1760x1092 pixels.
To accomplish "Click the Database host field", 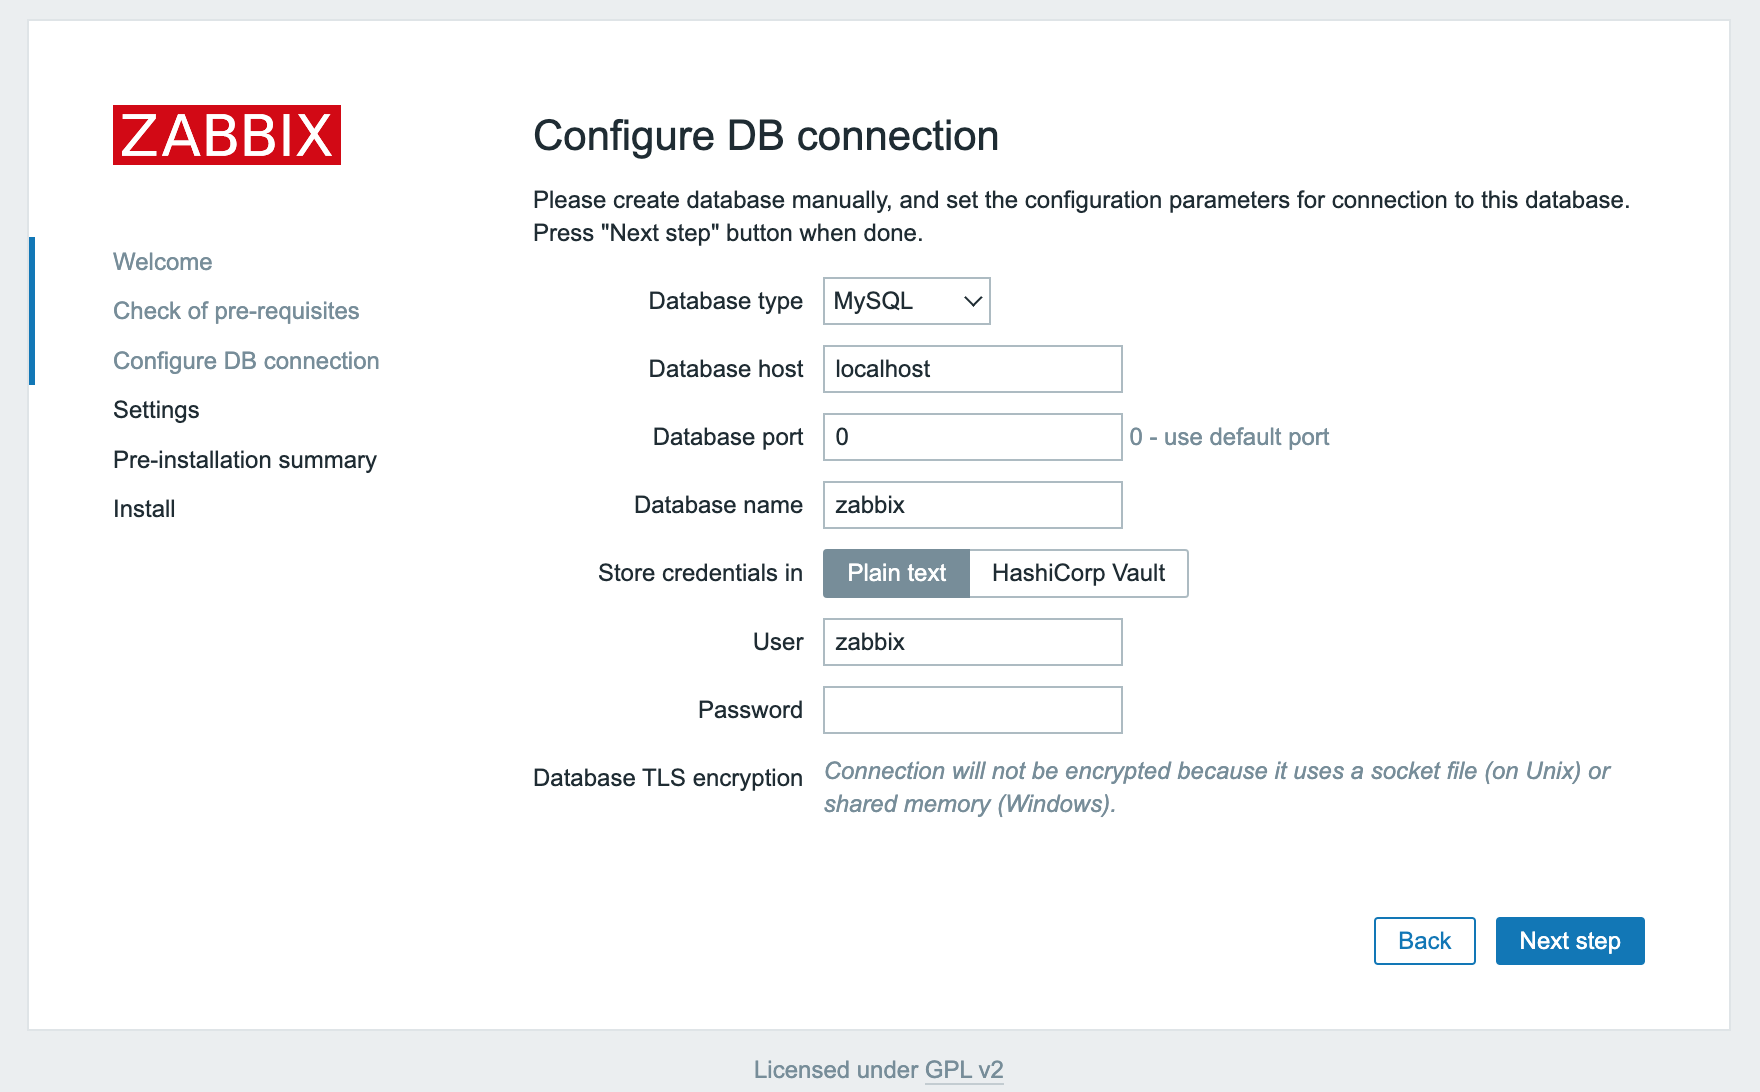I will (x=972, y=369).
